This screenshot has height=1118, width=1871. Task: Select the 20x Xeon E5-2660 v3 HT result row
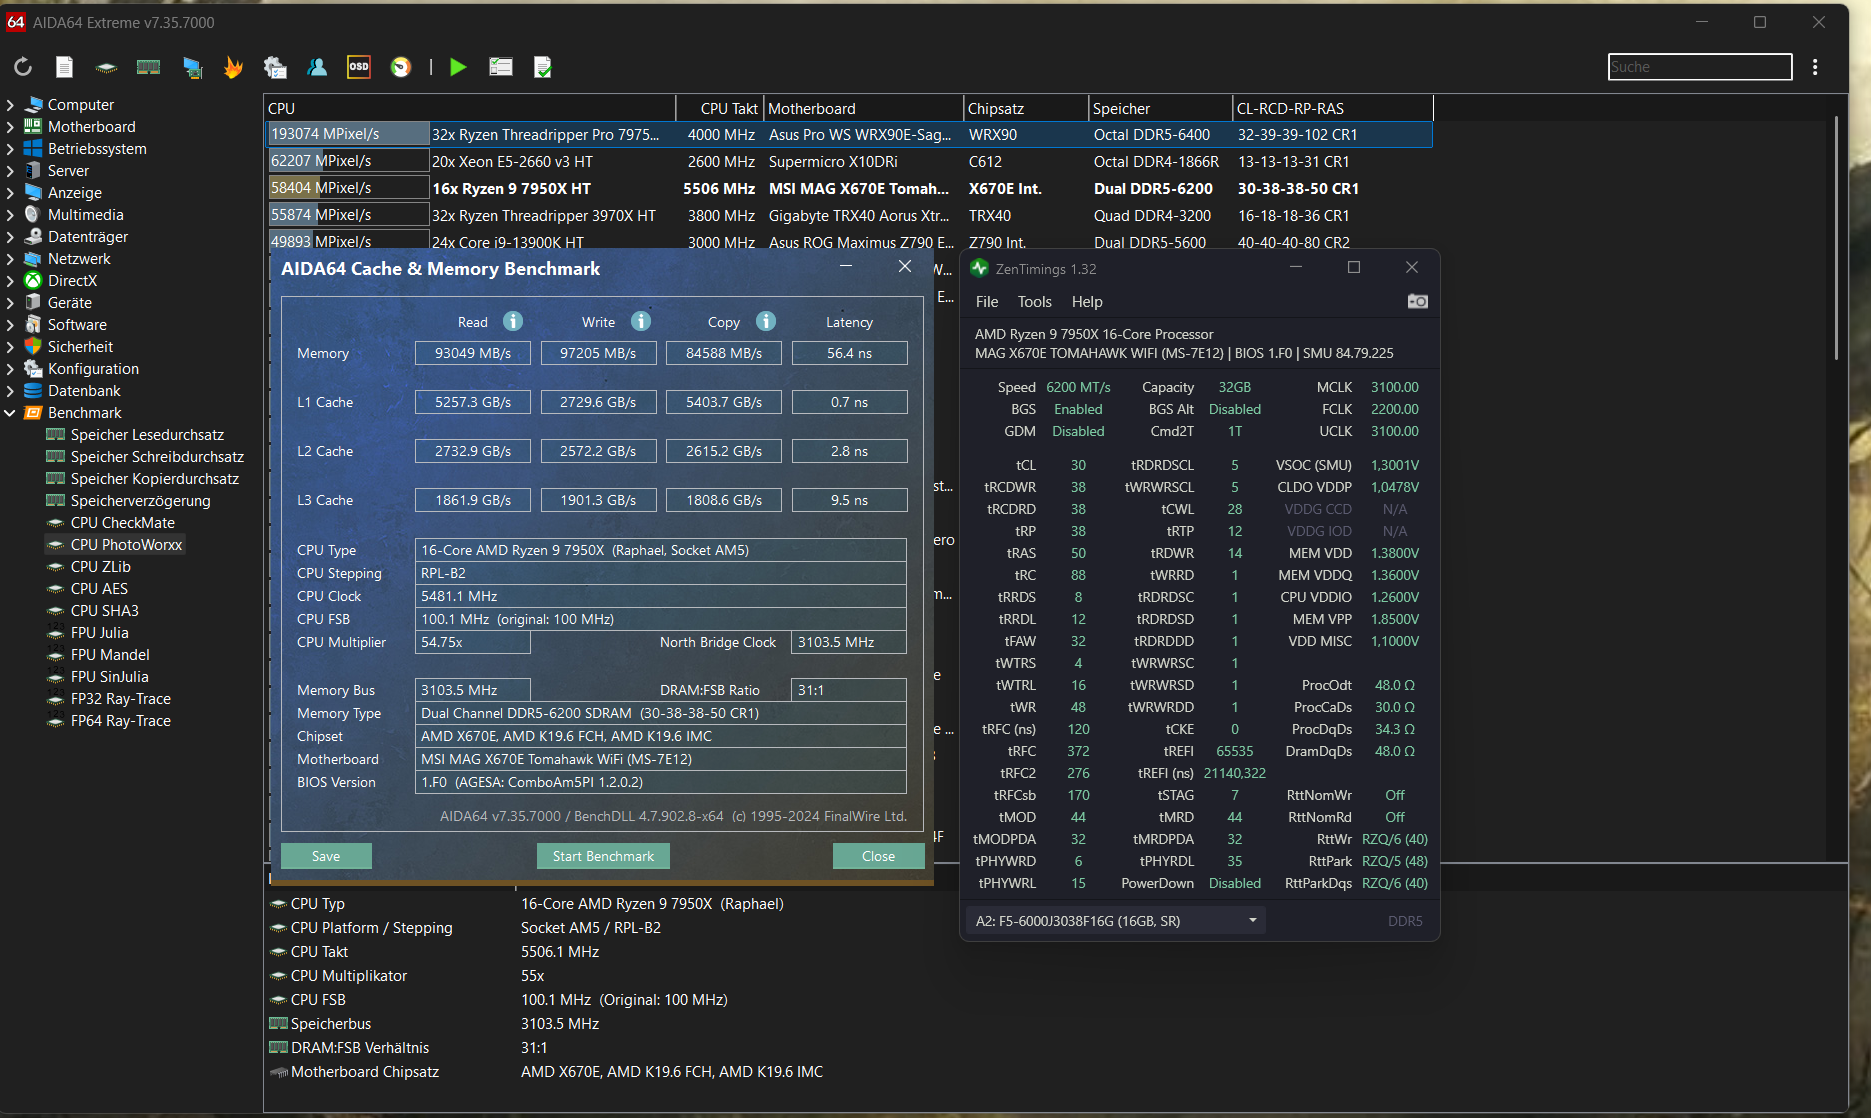point(849,161)
